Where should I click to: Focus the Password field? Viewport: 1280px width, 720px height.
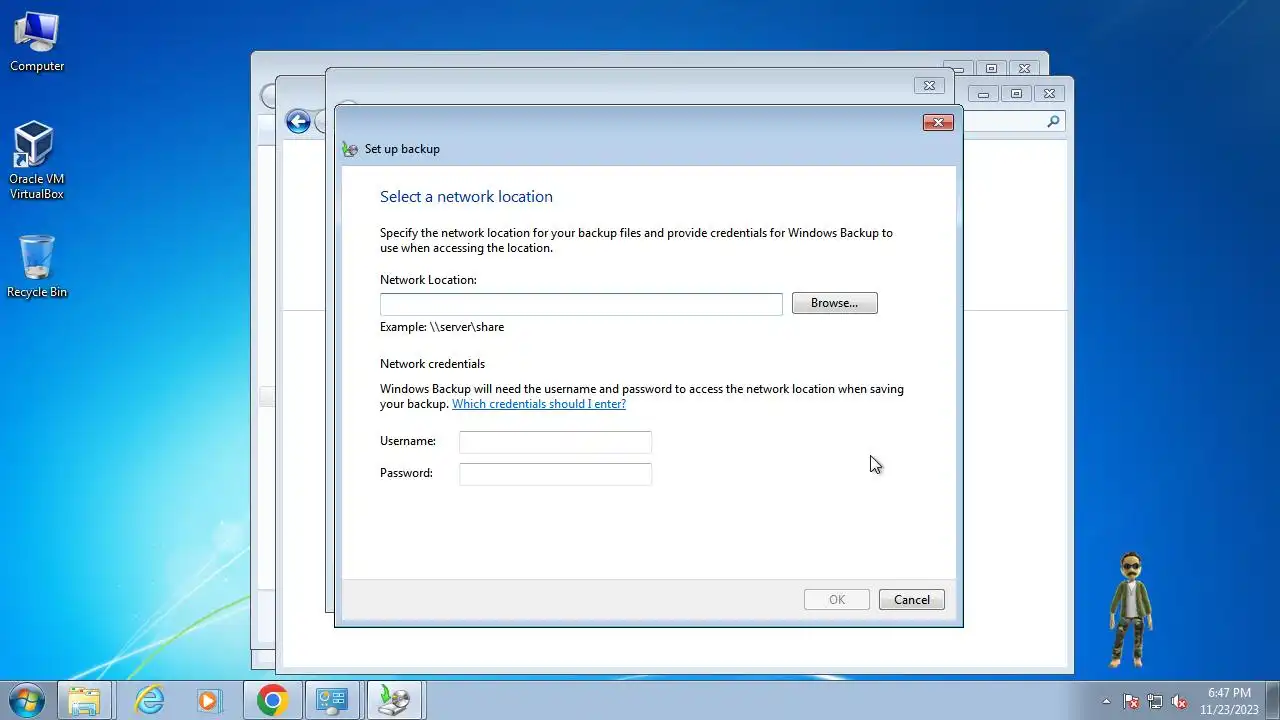pyautogui.click(x=555, y=474)
